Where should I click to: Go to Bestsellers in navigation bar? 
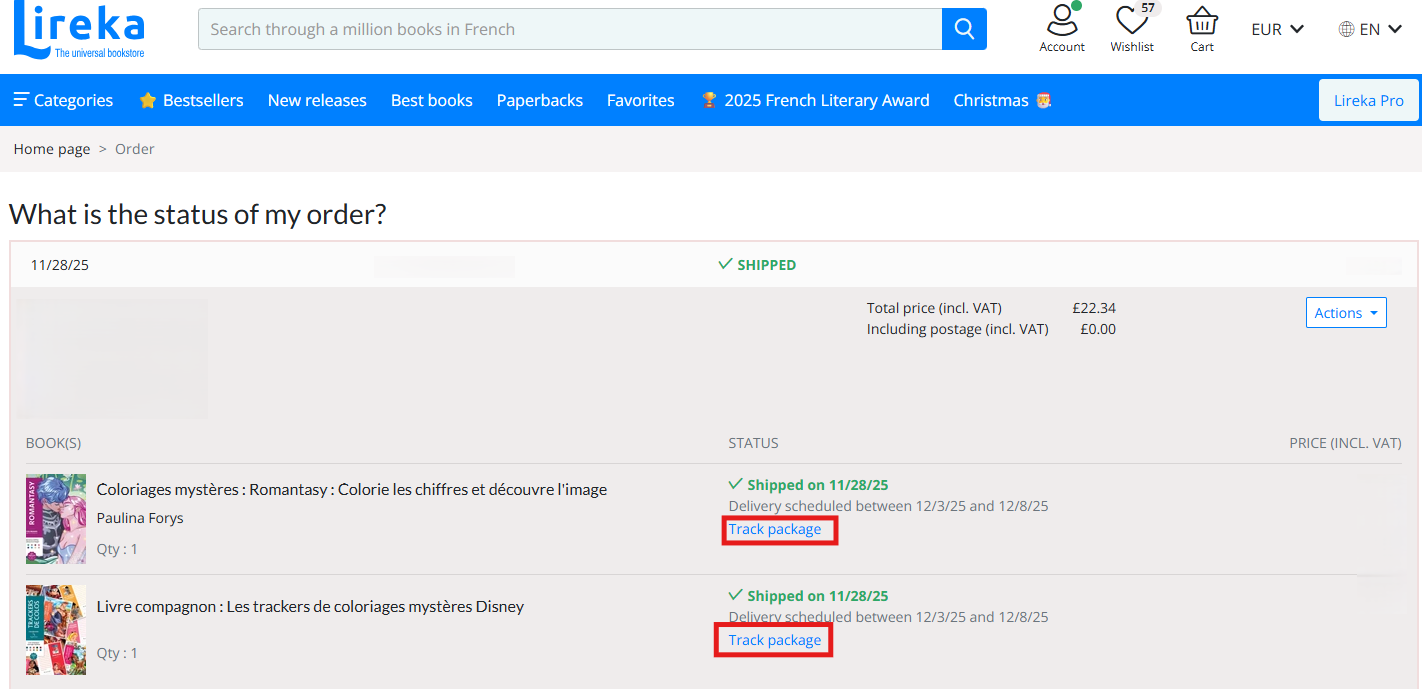click(x=191, y=100)
